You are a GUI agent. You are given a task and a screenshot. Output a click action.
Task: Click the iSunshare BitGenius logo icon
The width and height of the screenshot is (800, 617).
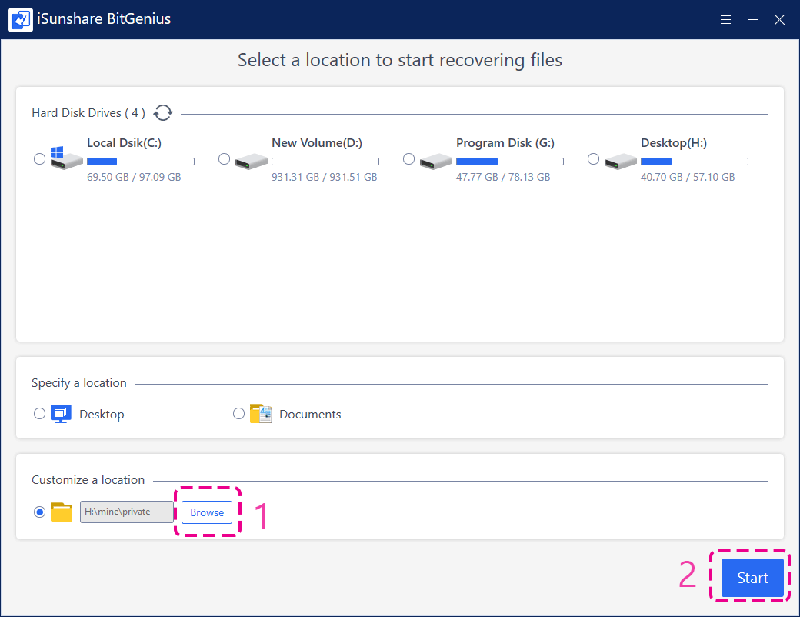point(20,19)
